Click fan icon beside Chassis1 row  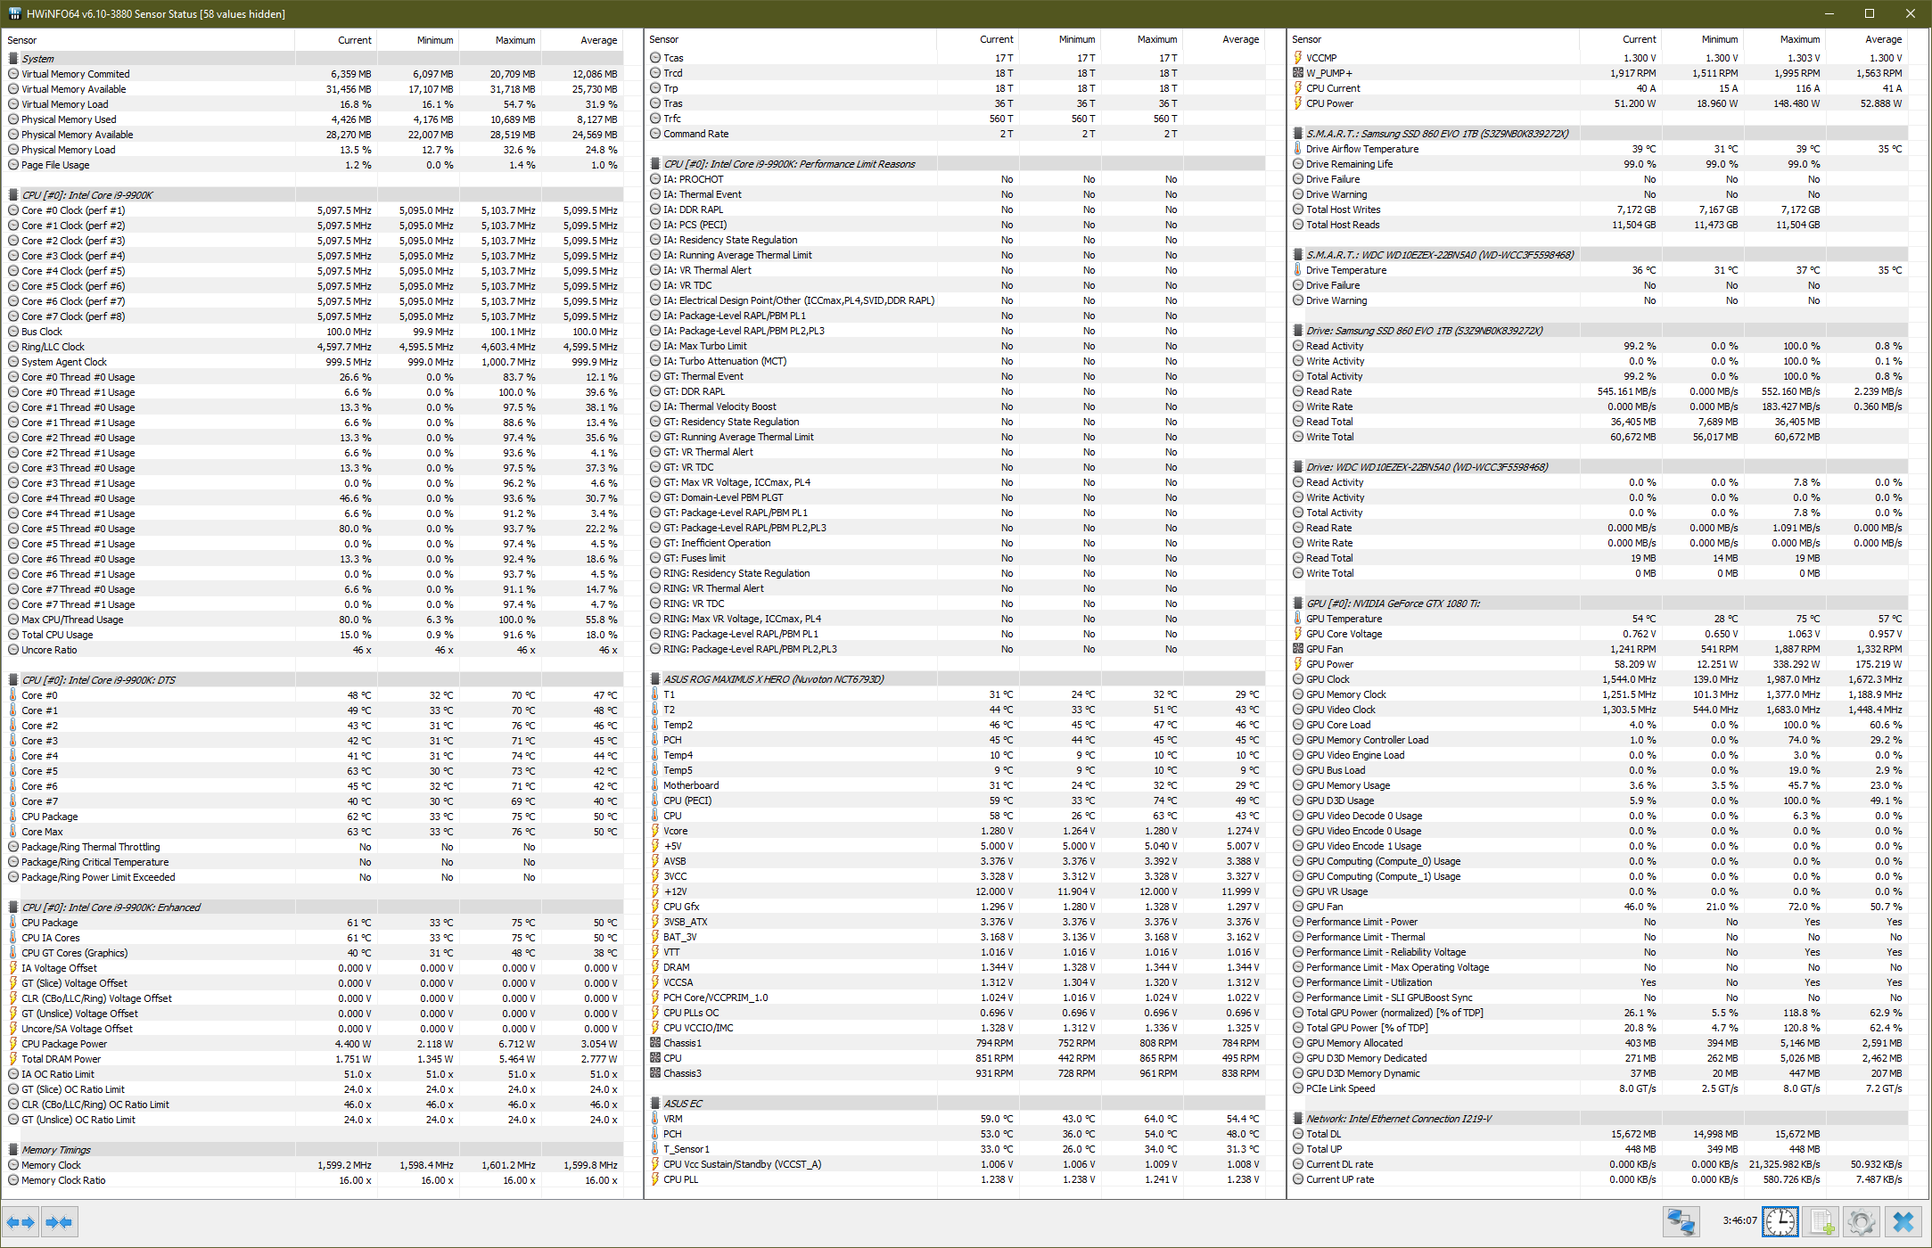[655, 1043]
